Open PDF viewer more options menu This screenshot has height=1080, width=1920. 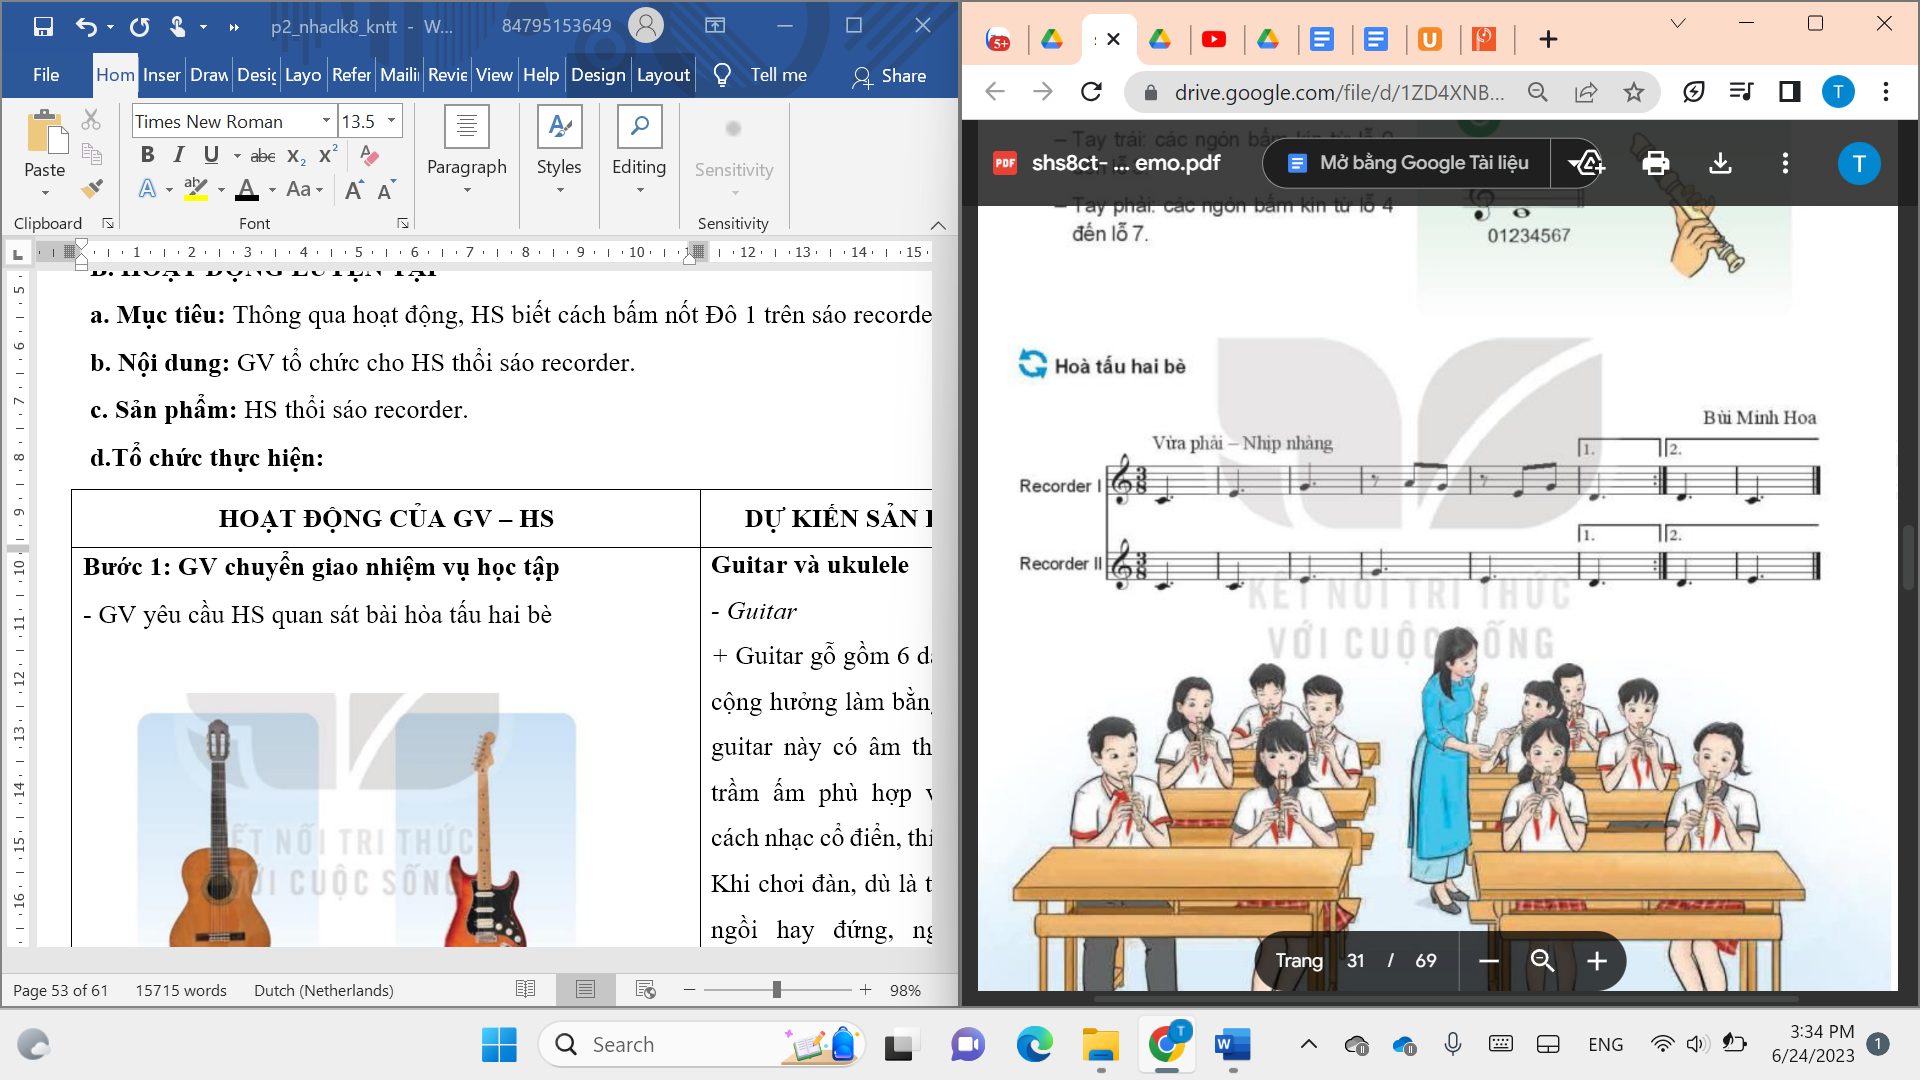(x=1786, y=163)
